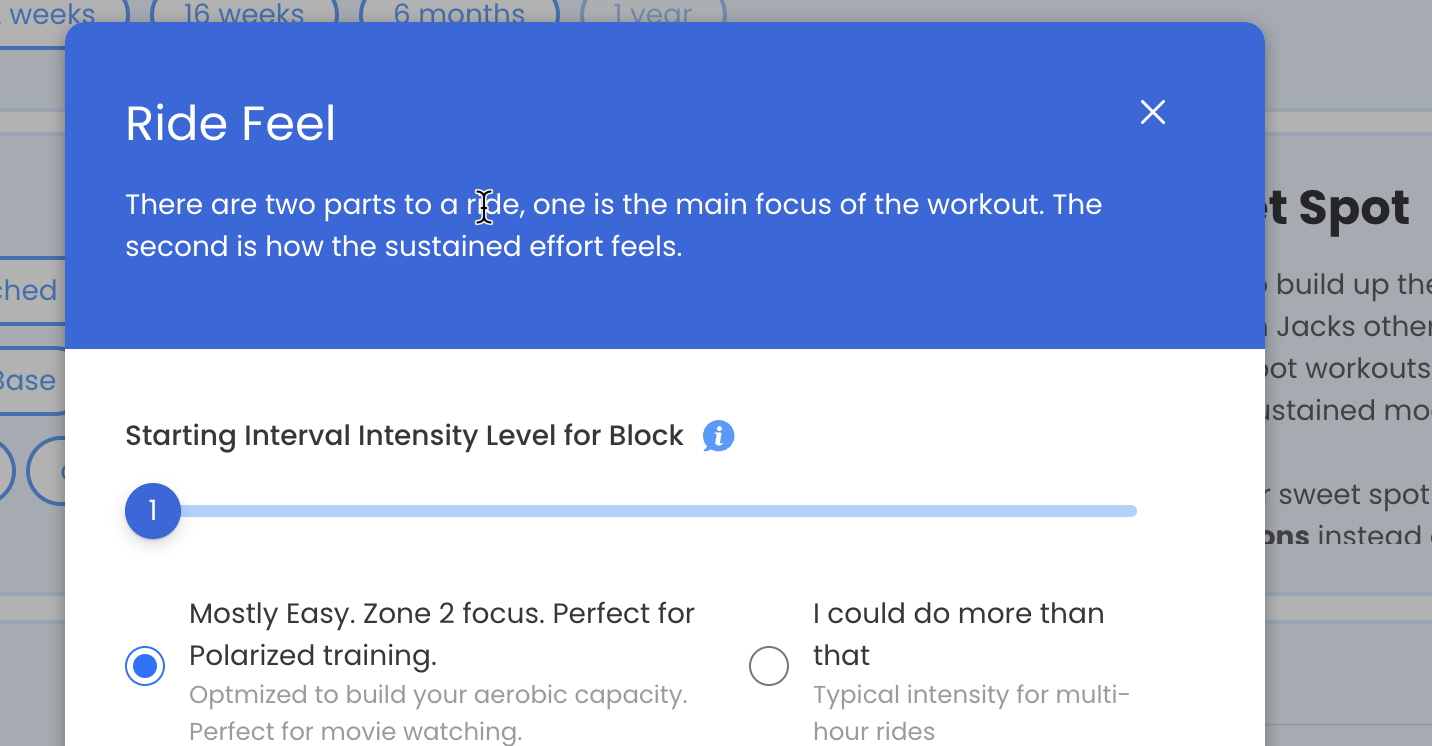Select the "I could do more than that" radio
Screen dimensions: 1432x746
(x=769, y=666)
